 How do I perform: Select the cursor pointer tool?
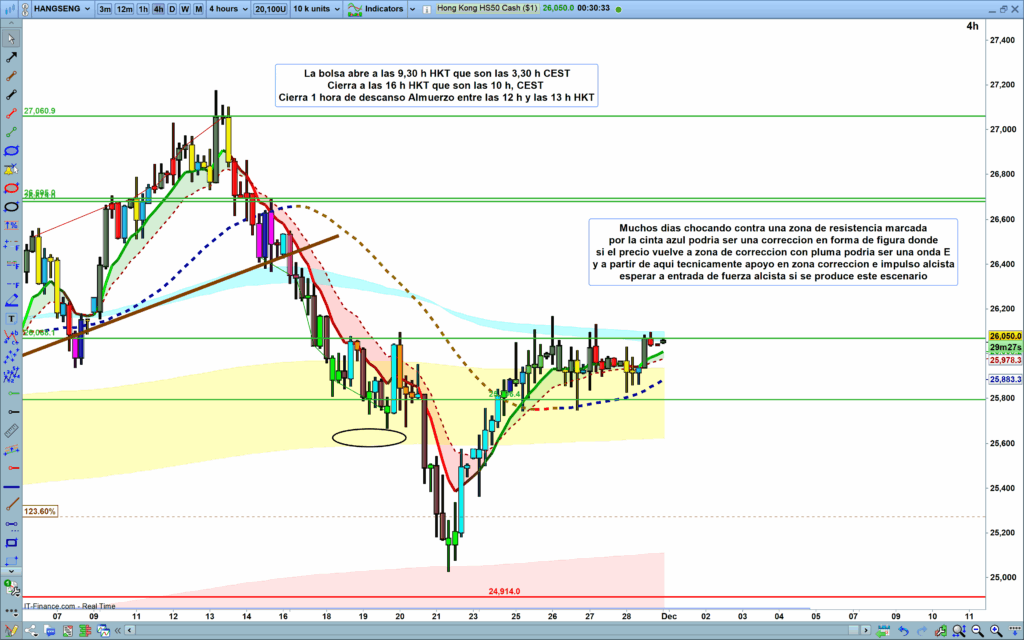(x=11, y=39)
